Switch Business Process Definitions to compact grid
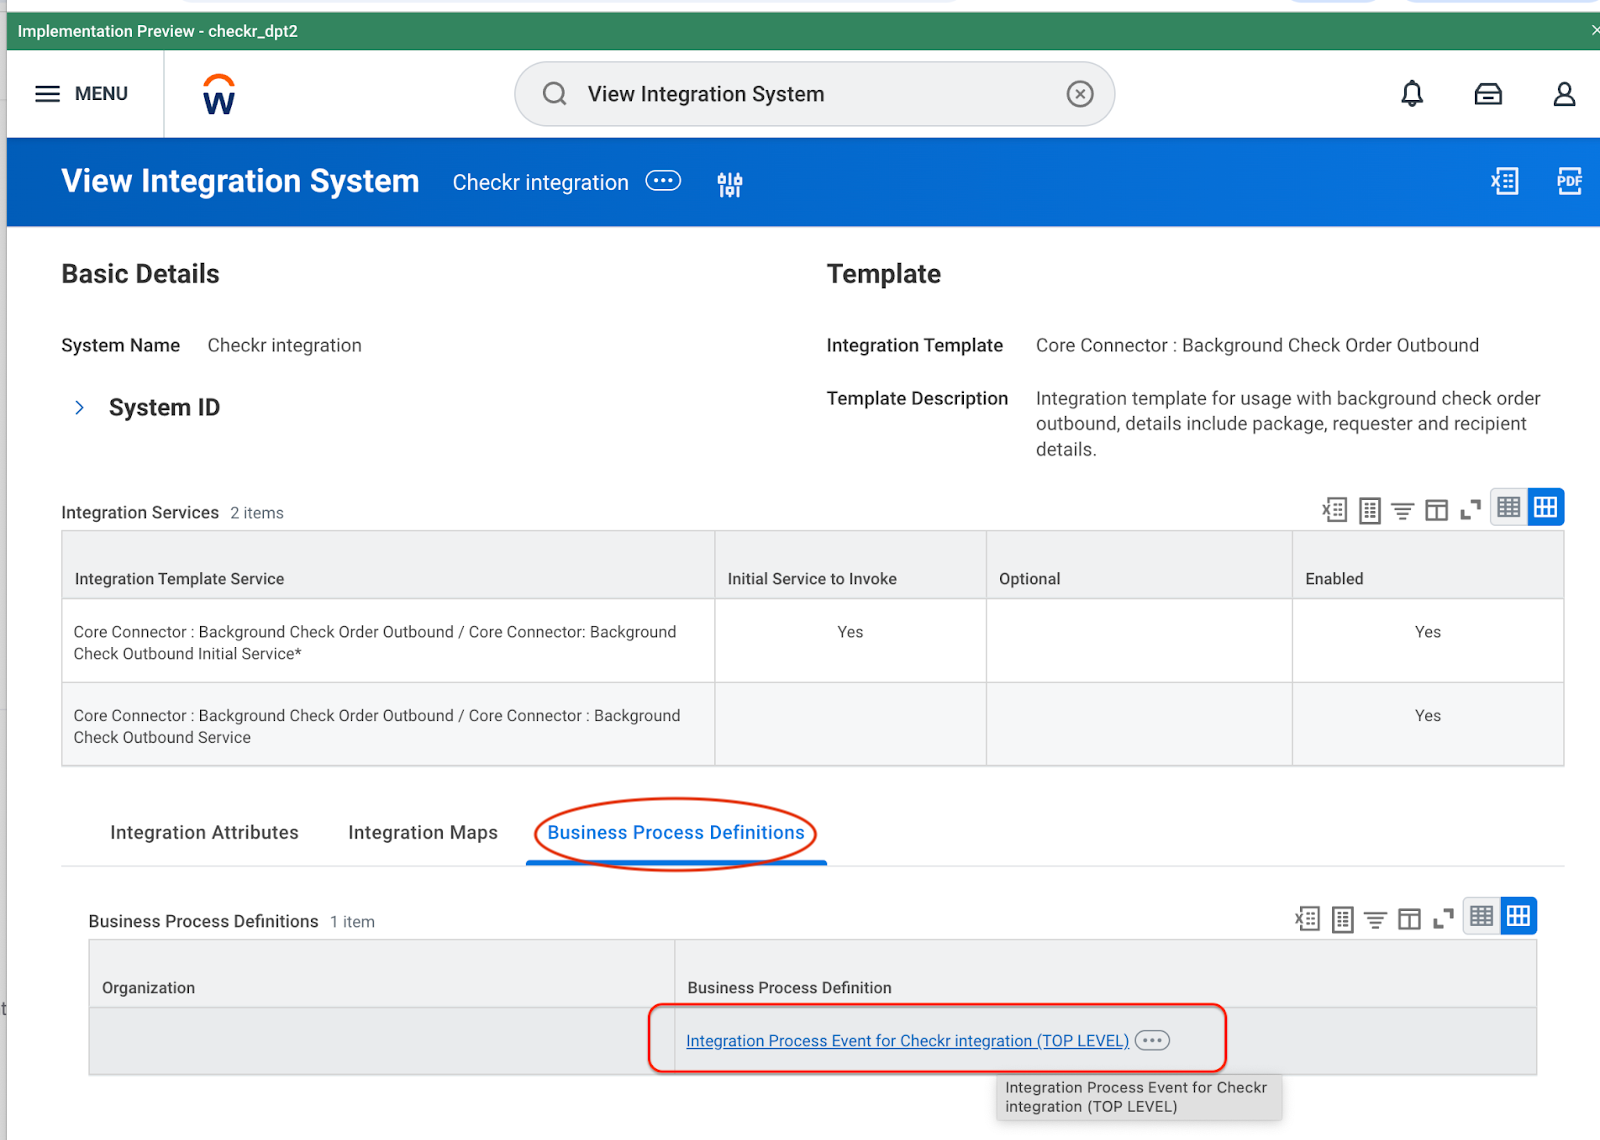The height and width of the screenshot is (1140, 1600). point(1482,916)
